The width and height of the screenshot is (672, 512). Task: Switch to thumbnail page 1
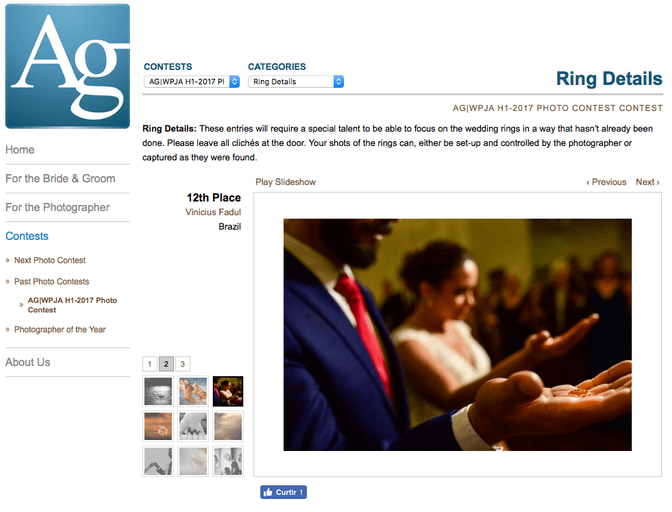150,364
